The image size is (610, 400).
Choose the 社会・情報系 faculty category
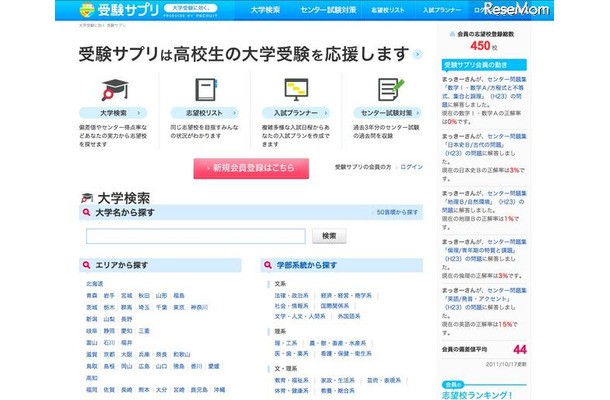(x=291, y=306)
